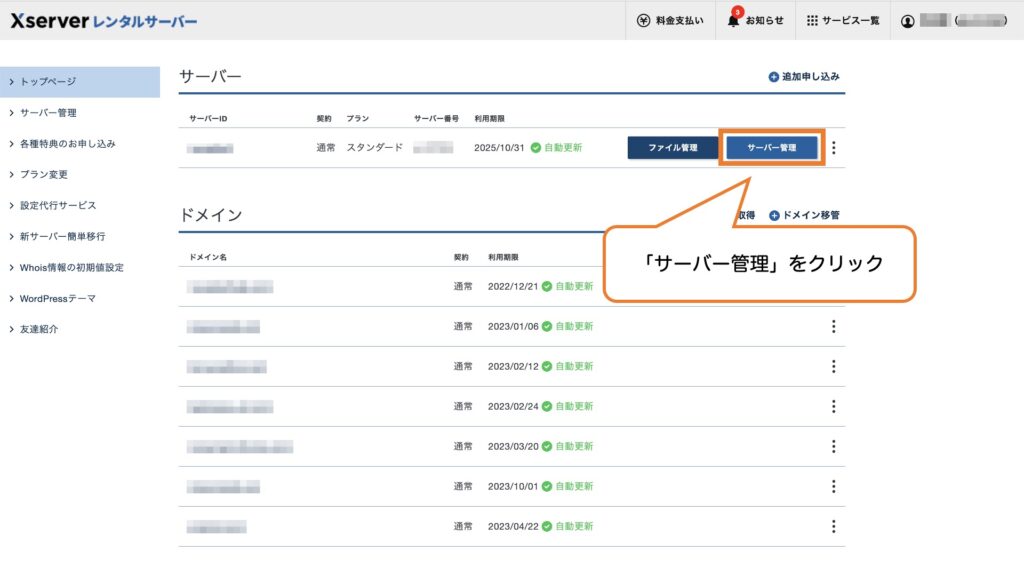Click the kebab menu icon beside サーバー管理 button
The height and width of the screenshot is (576, 1024).
[833, 146]
